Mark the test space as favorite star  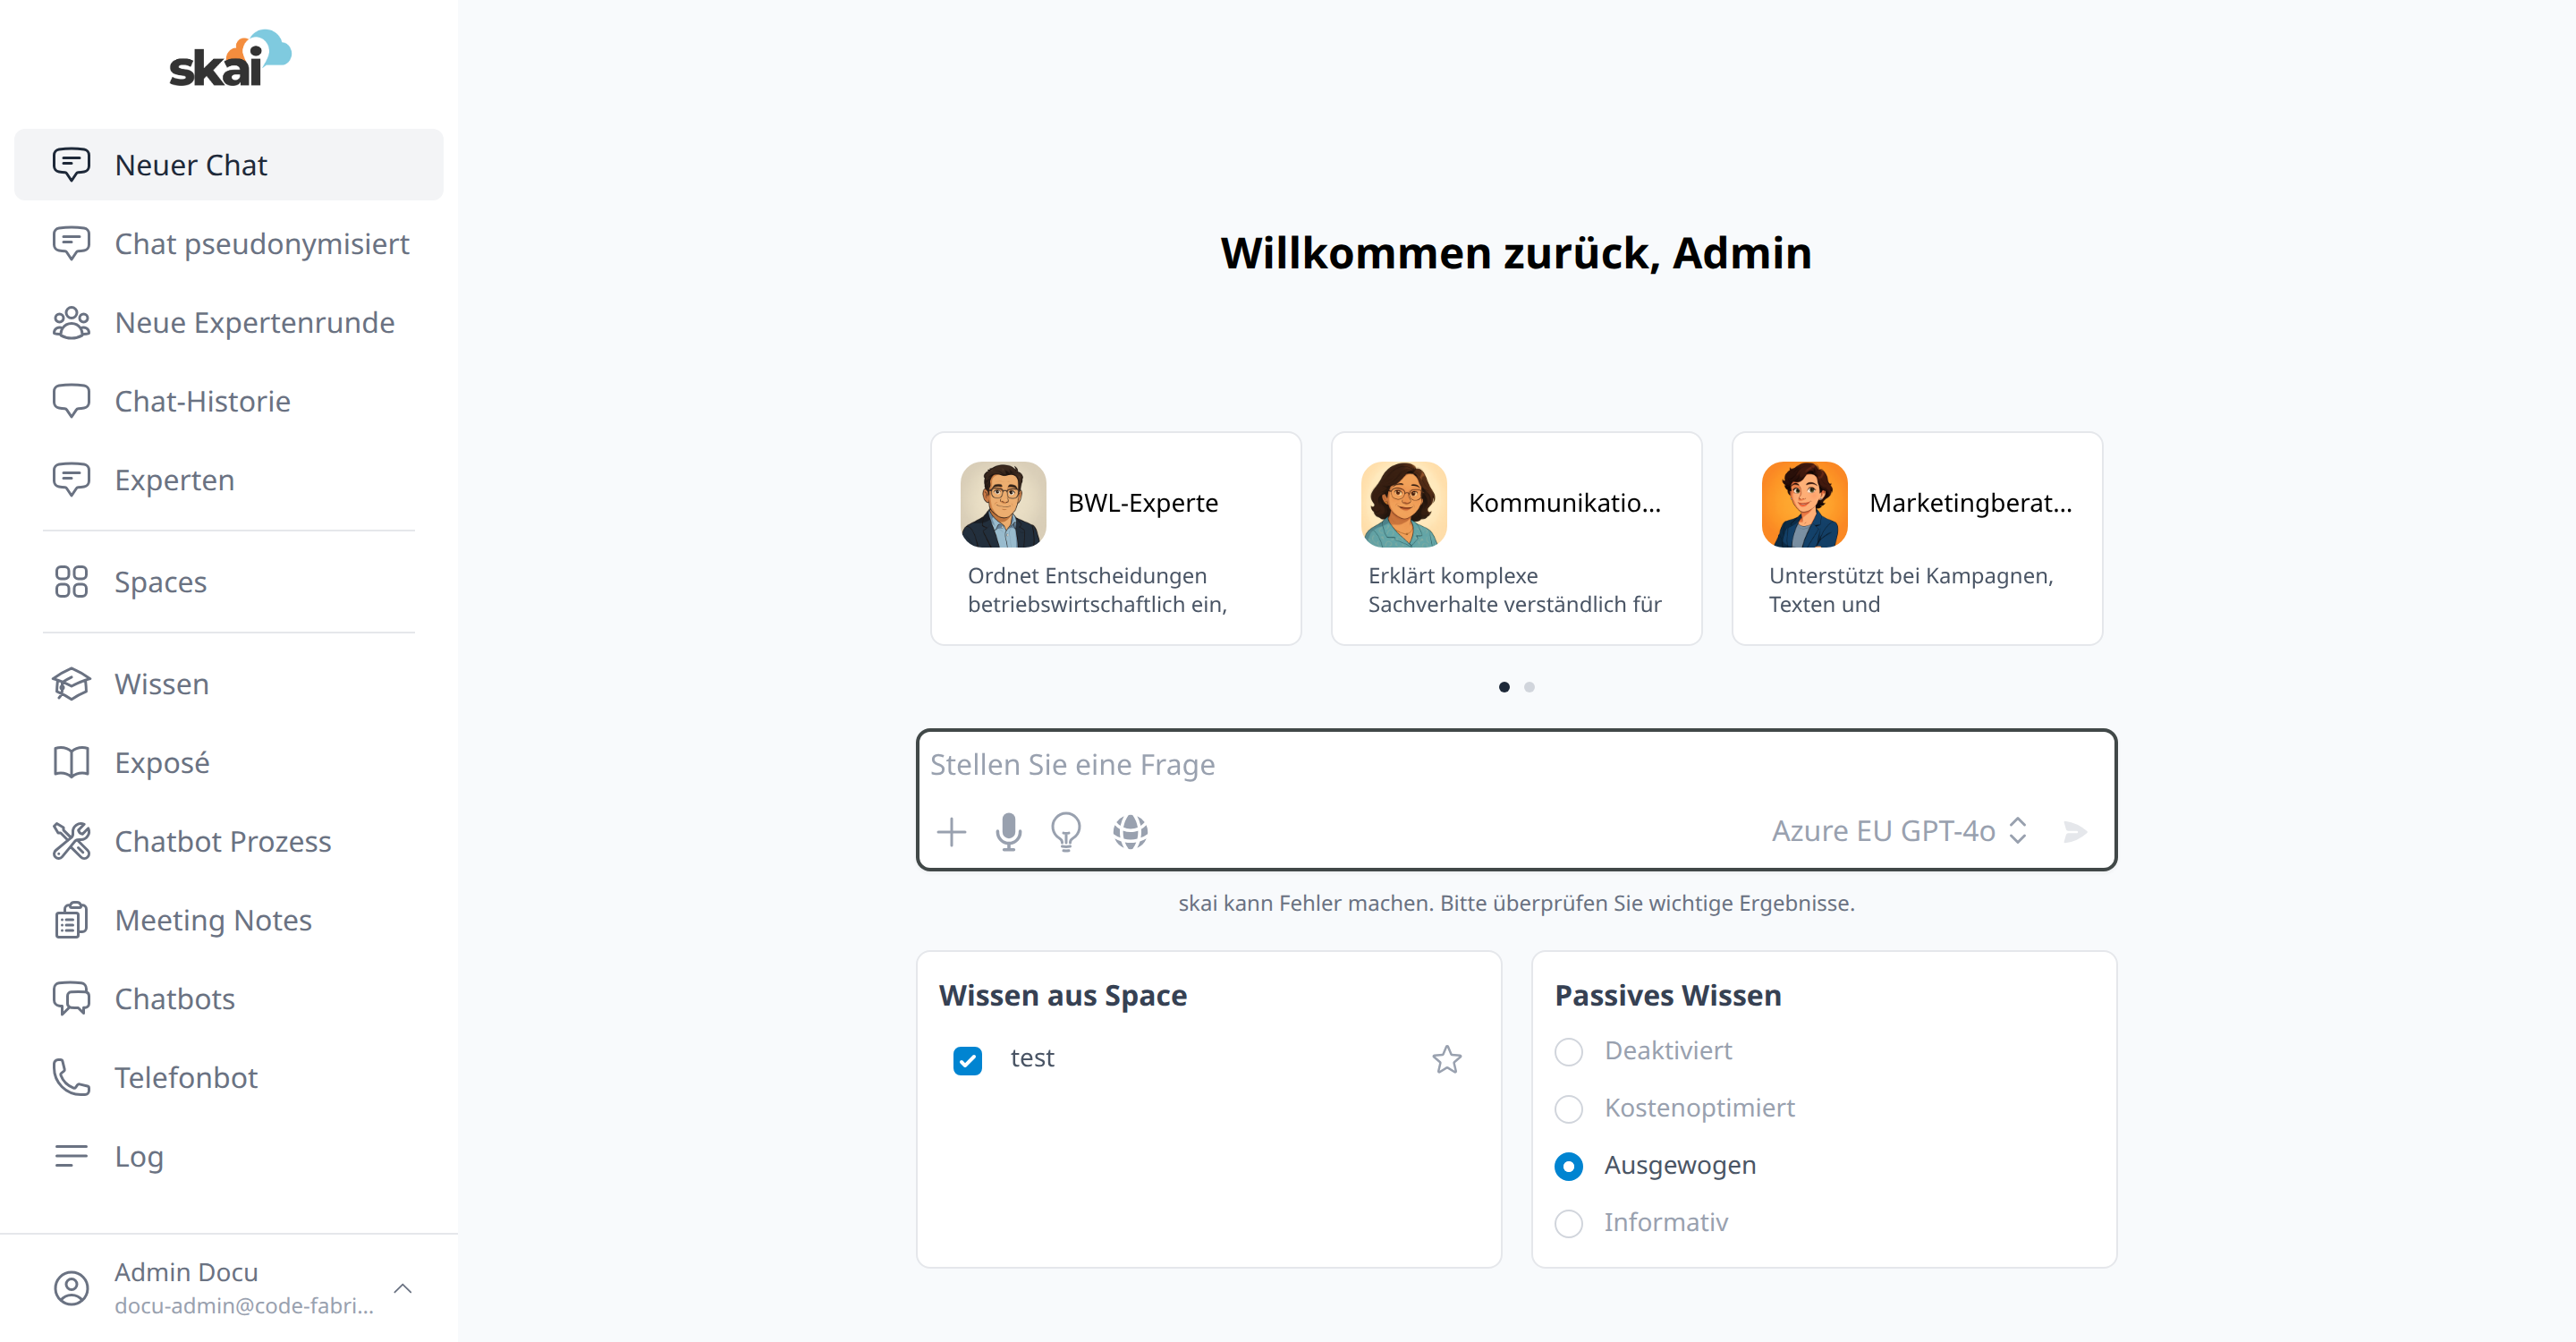click(x=1446, y=1059)
